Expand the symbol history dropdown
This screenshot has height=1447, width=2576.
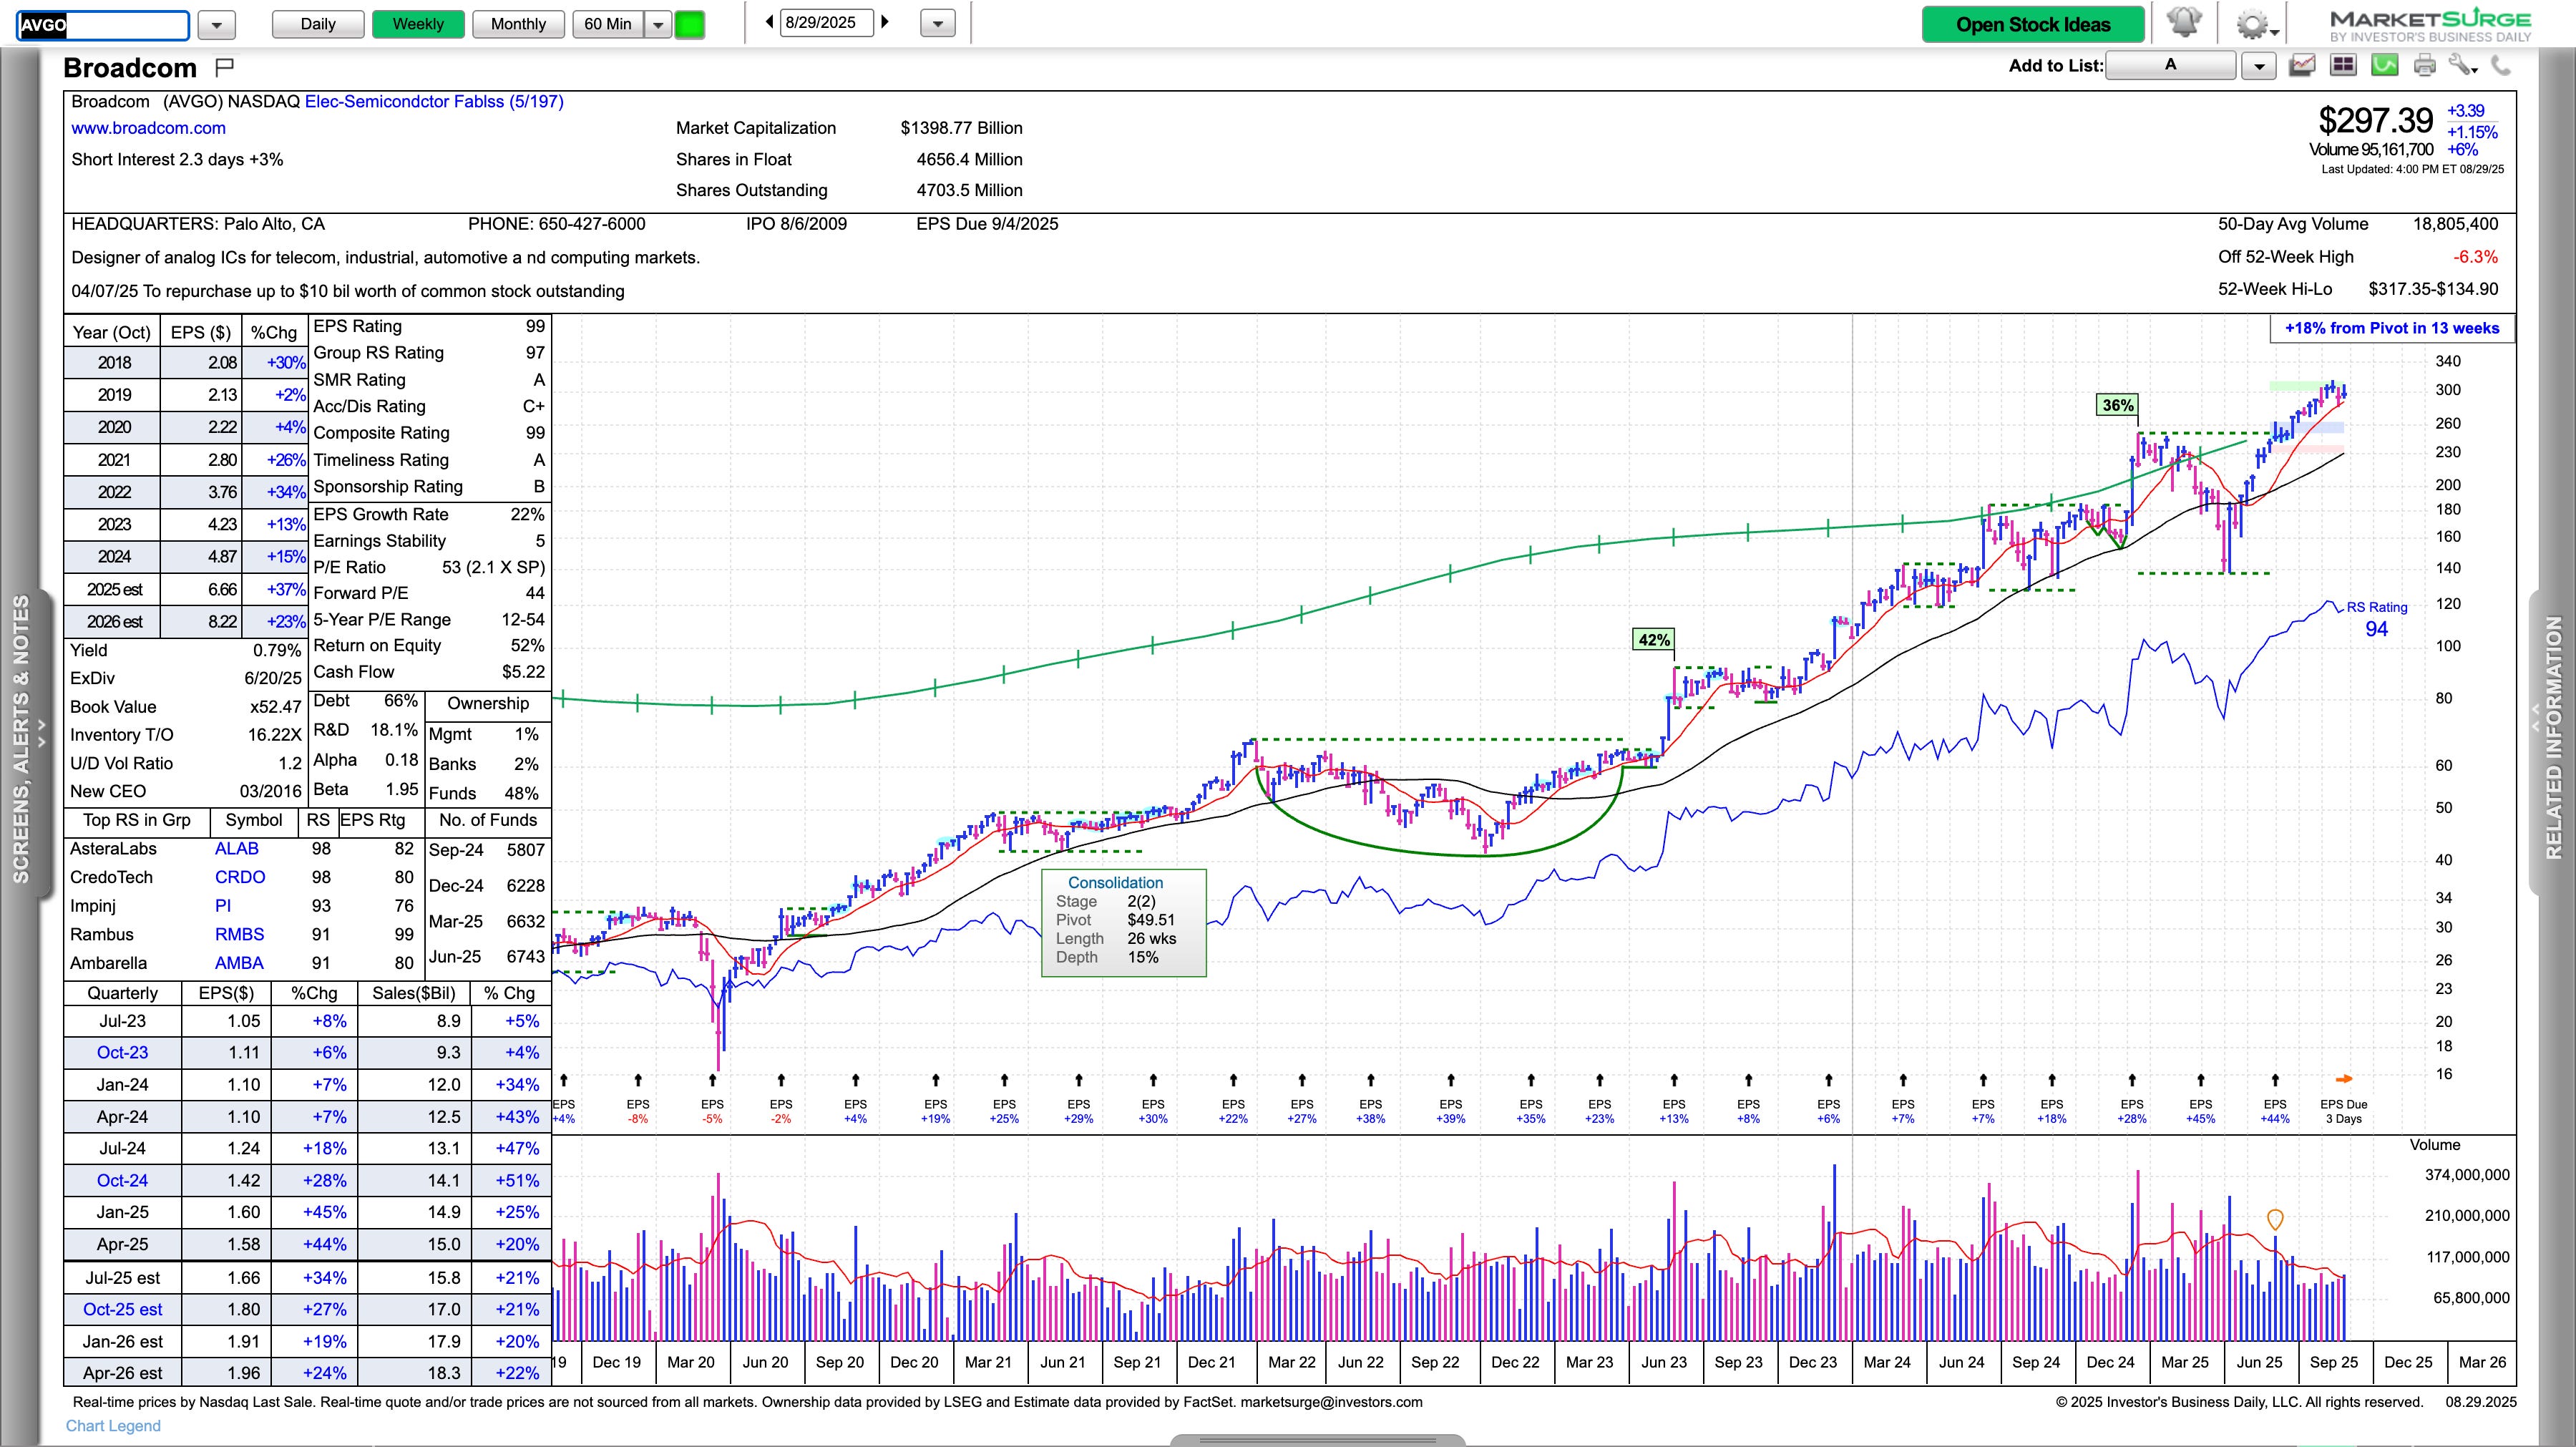click(216, 24)
